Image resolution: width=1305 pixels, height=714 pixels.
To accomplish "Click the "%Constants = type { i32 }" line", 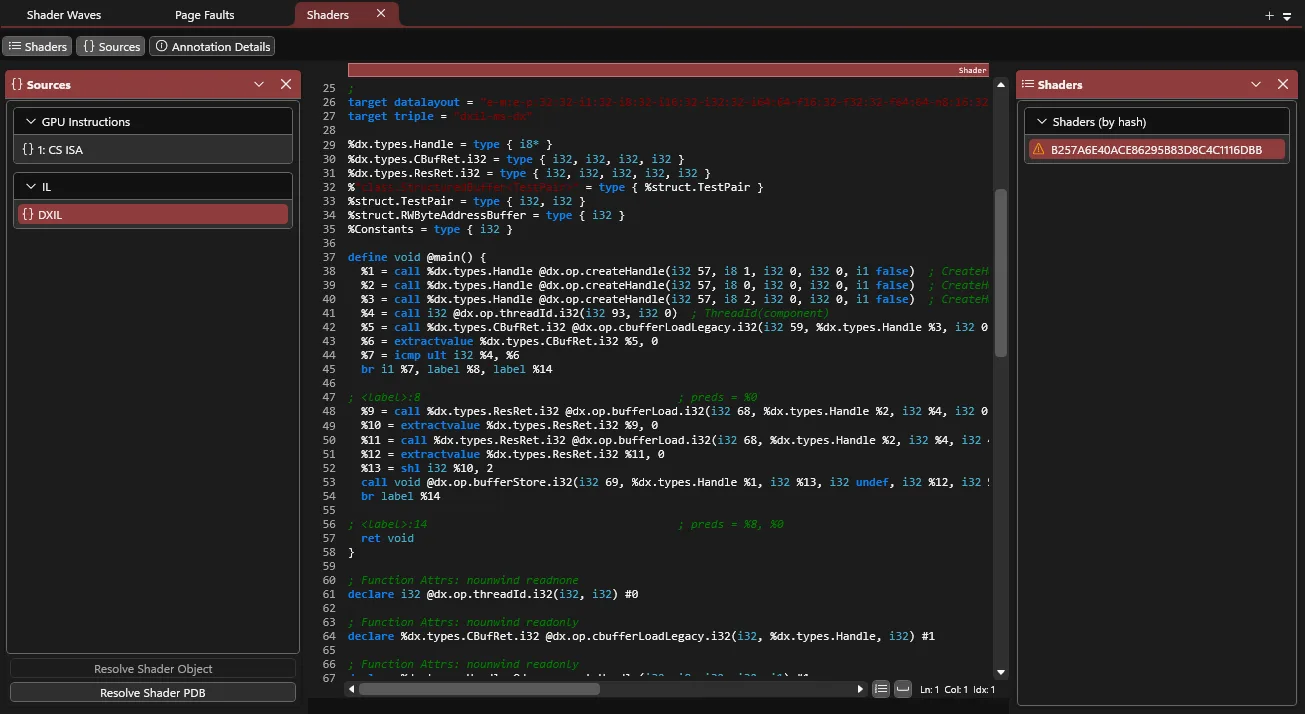I will 430,229.
